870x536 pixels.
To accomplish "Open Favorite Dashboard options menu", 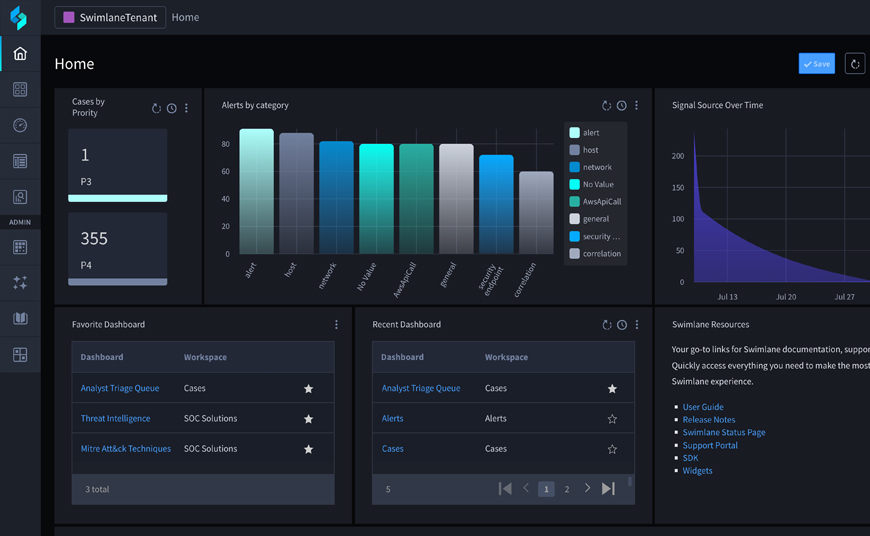I will click(x=336, y=325).
